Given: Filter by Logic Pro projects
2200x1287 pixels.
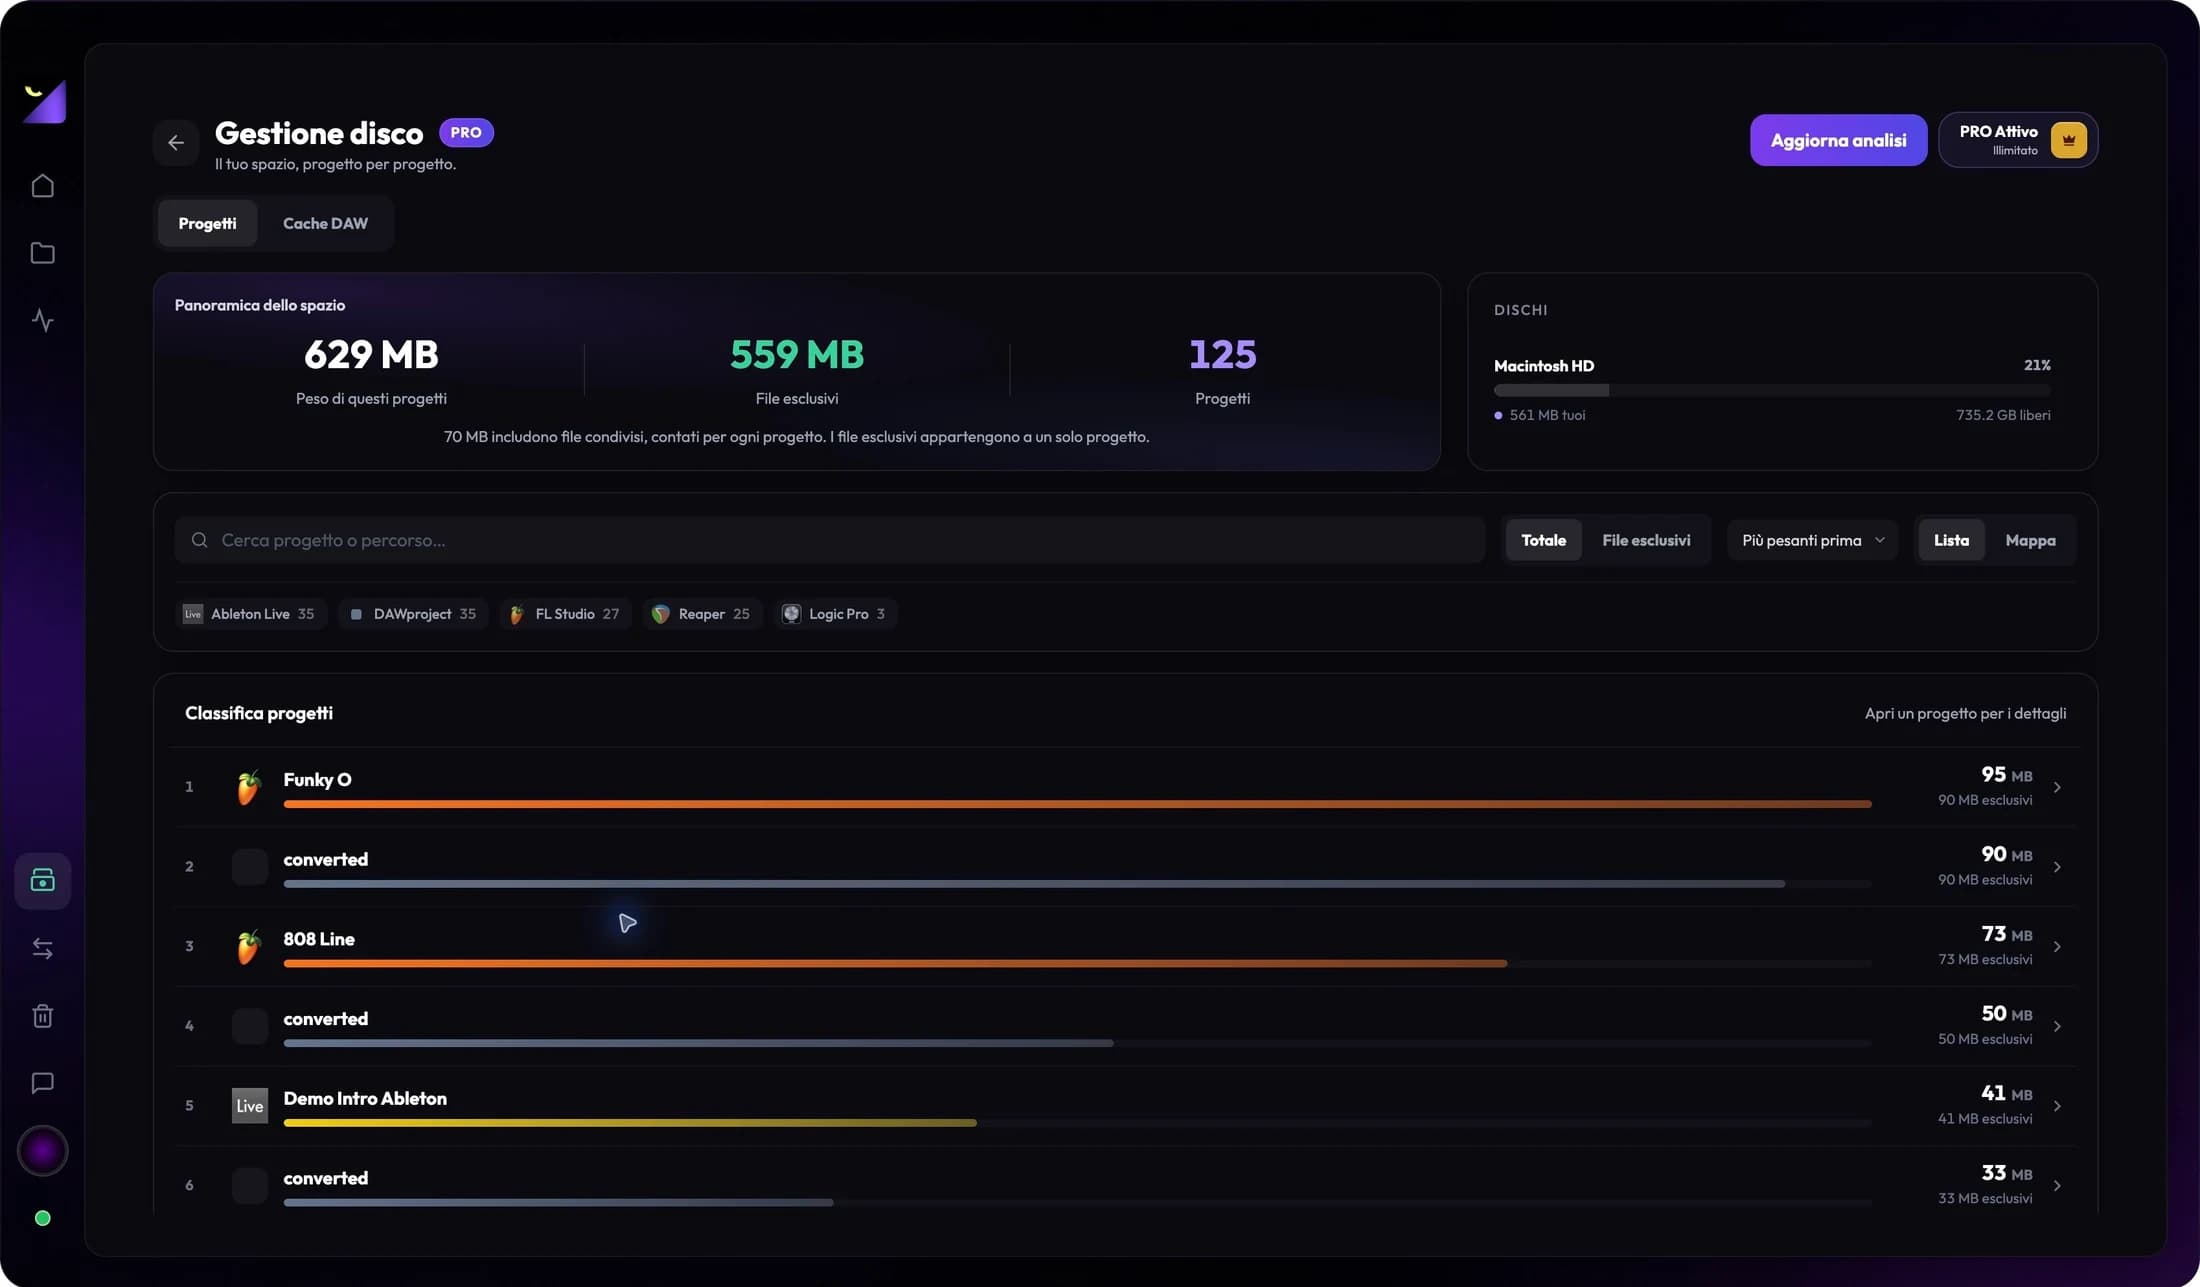Looking at the screenshot, I should click(835, 614).
